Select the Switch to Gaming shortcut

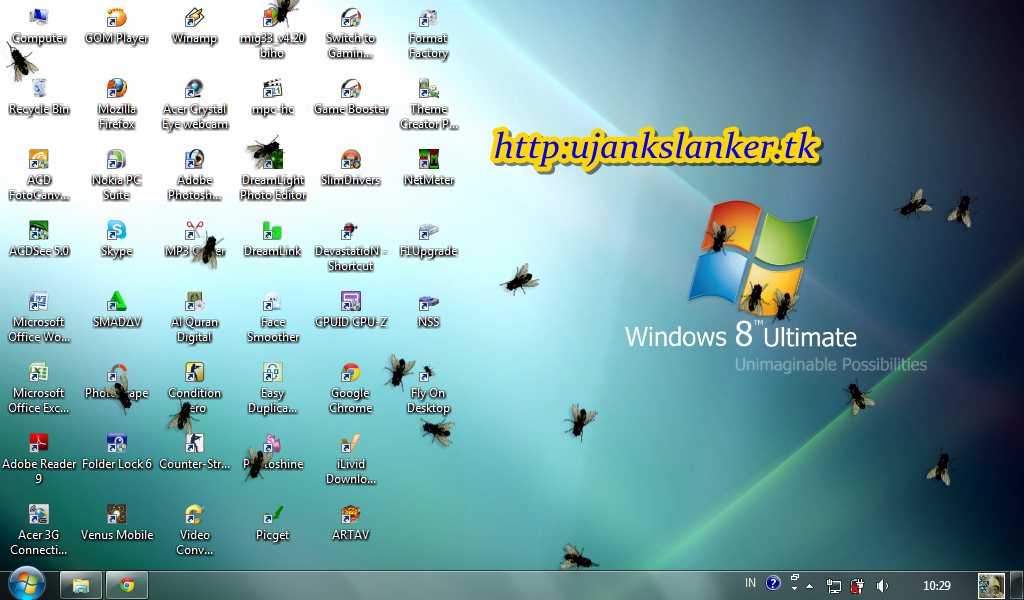point(351,34)
